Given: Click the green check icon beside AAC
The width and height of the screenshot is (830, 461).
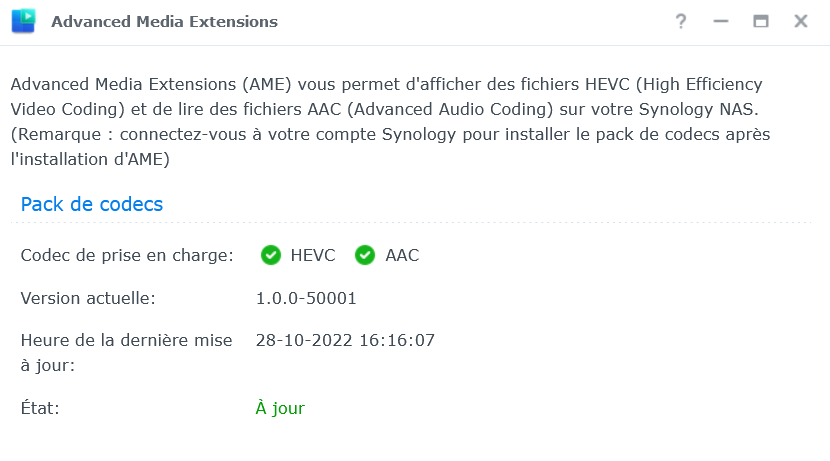Looking at the screenshot, I should point(365,255).
